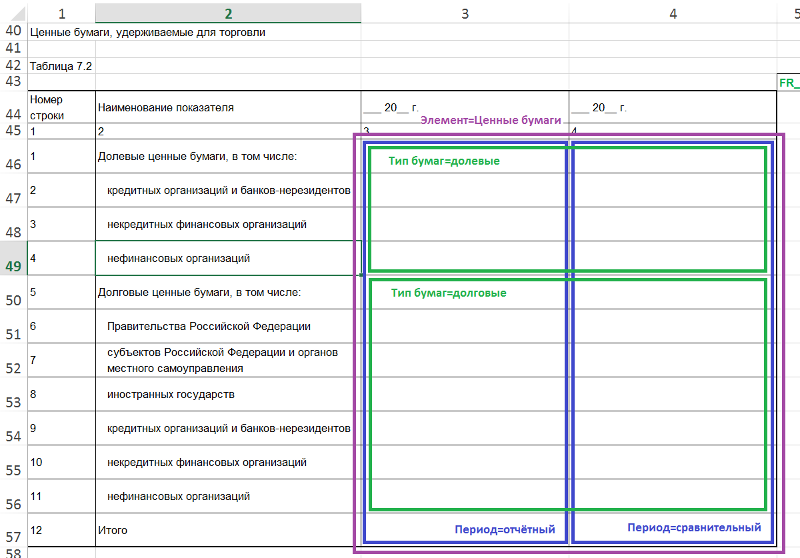Click line number '6' beside 'Правительства Российской Федерации'
This screenshot has height=558, width=800.
coord(61,326)
